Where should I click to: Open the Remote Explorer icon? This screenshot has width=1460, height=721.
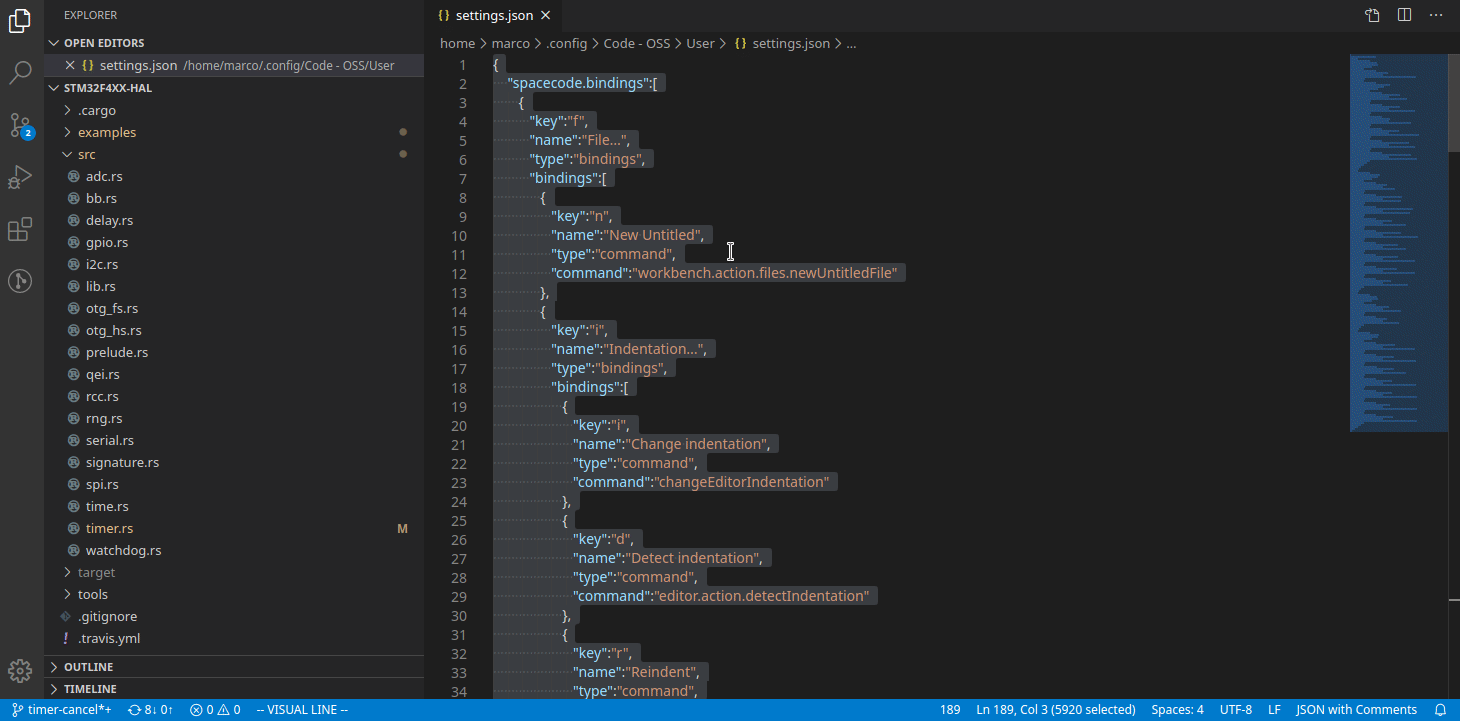click(21, 281)
